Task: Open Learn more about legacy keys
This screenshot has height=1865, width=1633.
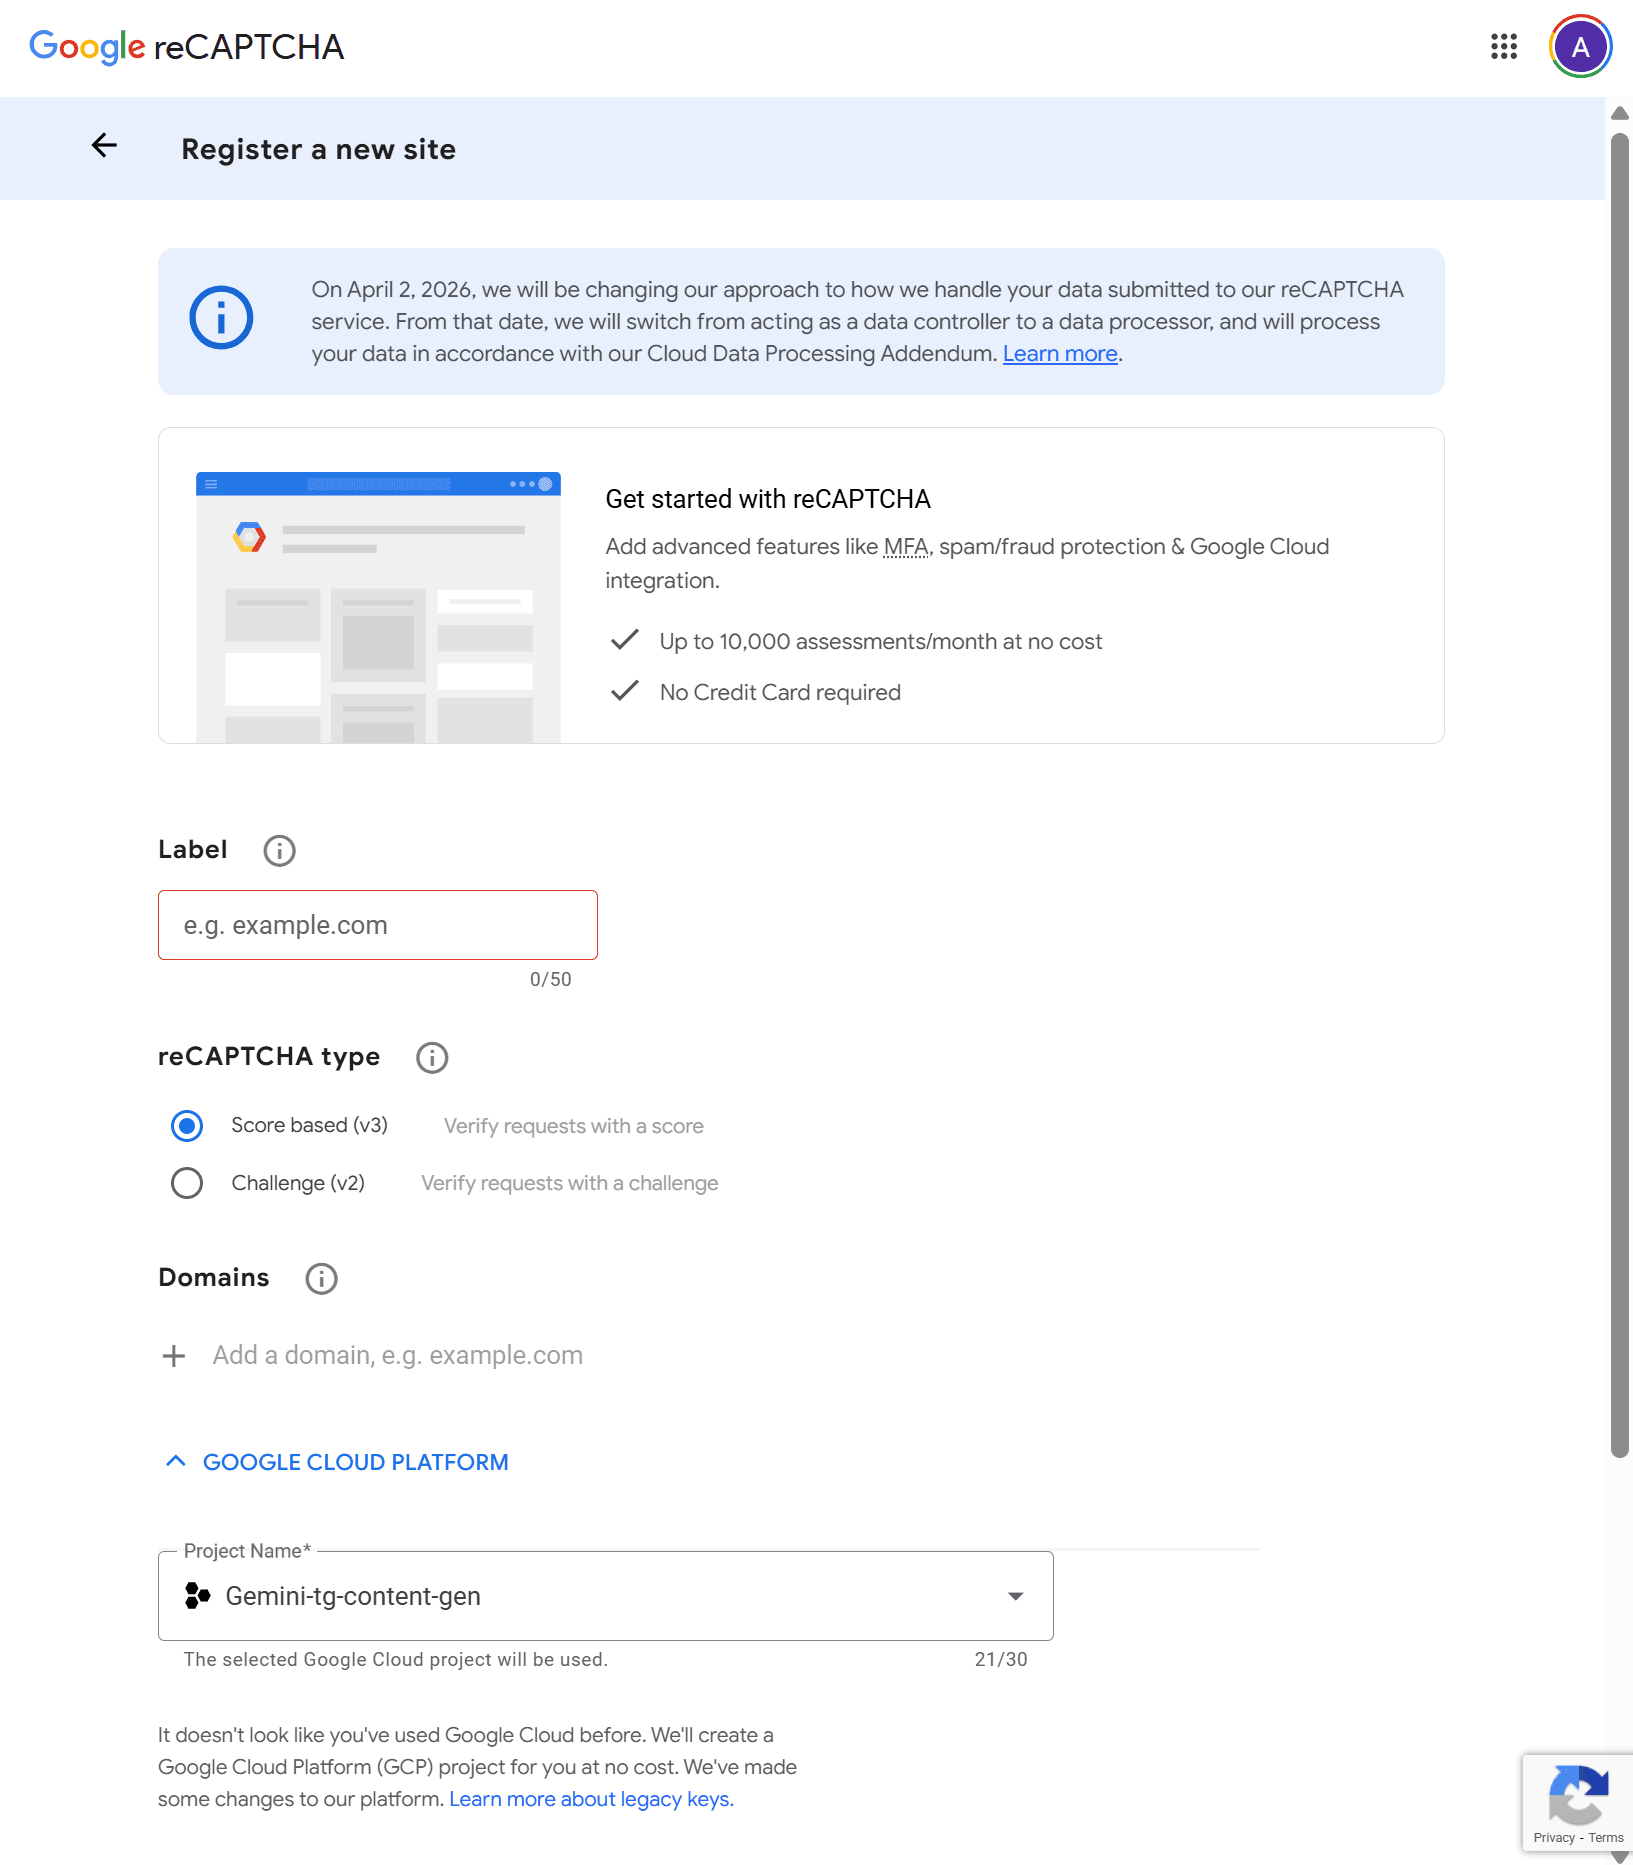Action: click(591, 1799)
